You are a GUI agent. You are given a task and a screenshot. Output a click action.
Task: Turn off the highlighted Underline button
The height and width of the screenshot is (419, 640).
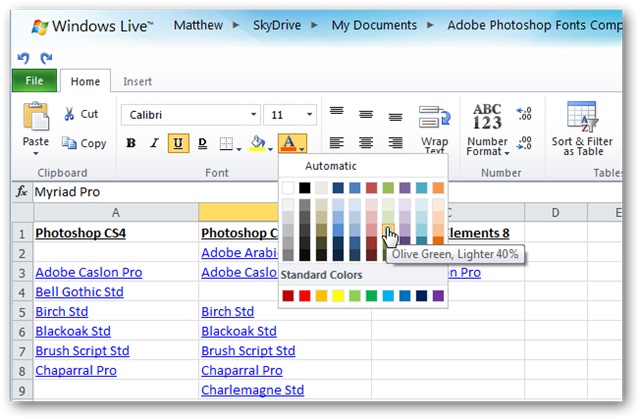(178, 143)
